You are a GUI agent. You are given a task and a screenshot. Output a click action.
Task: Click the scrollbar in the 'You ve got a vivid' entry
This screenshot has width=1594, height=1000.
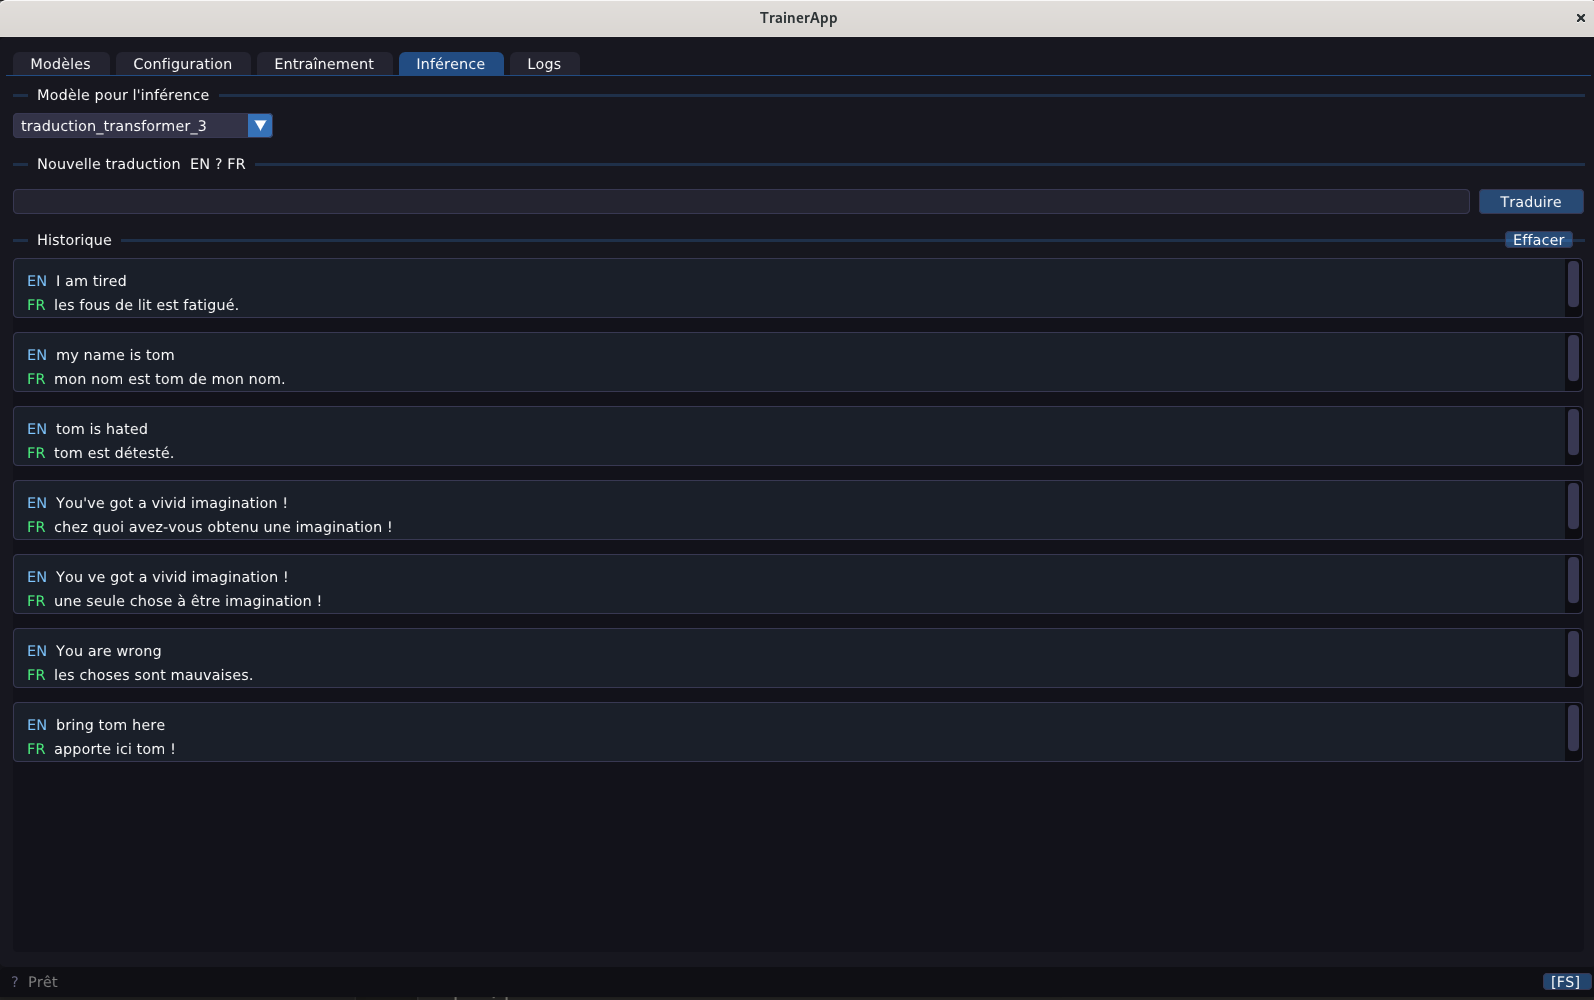point(1573,580)
